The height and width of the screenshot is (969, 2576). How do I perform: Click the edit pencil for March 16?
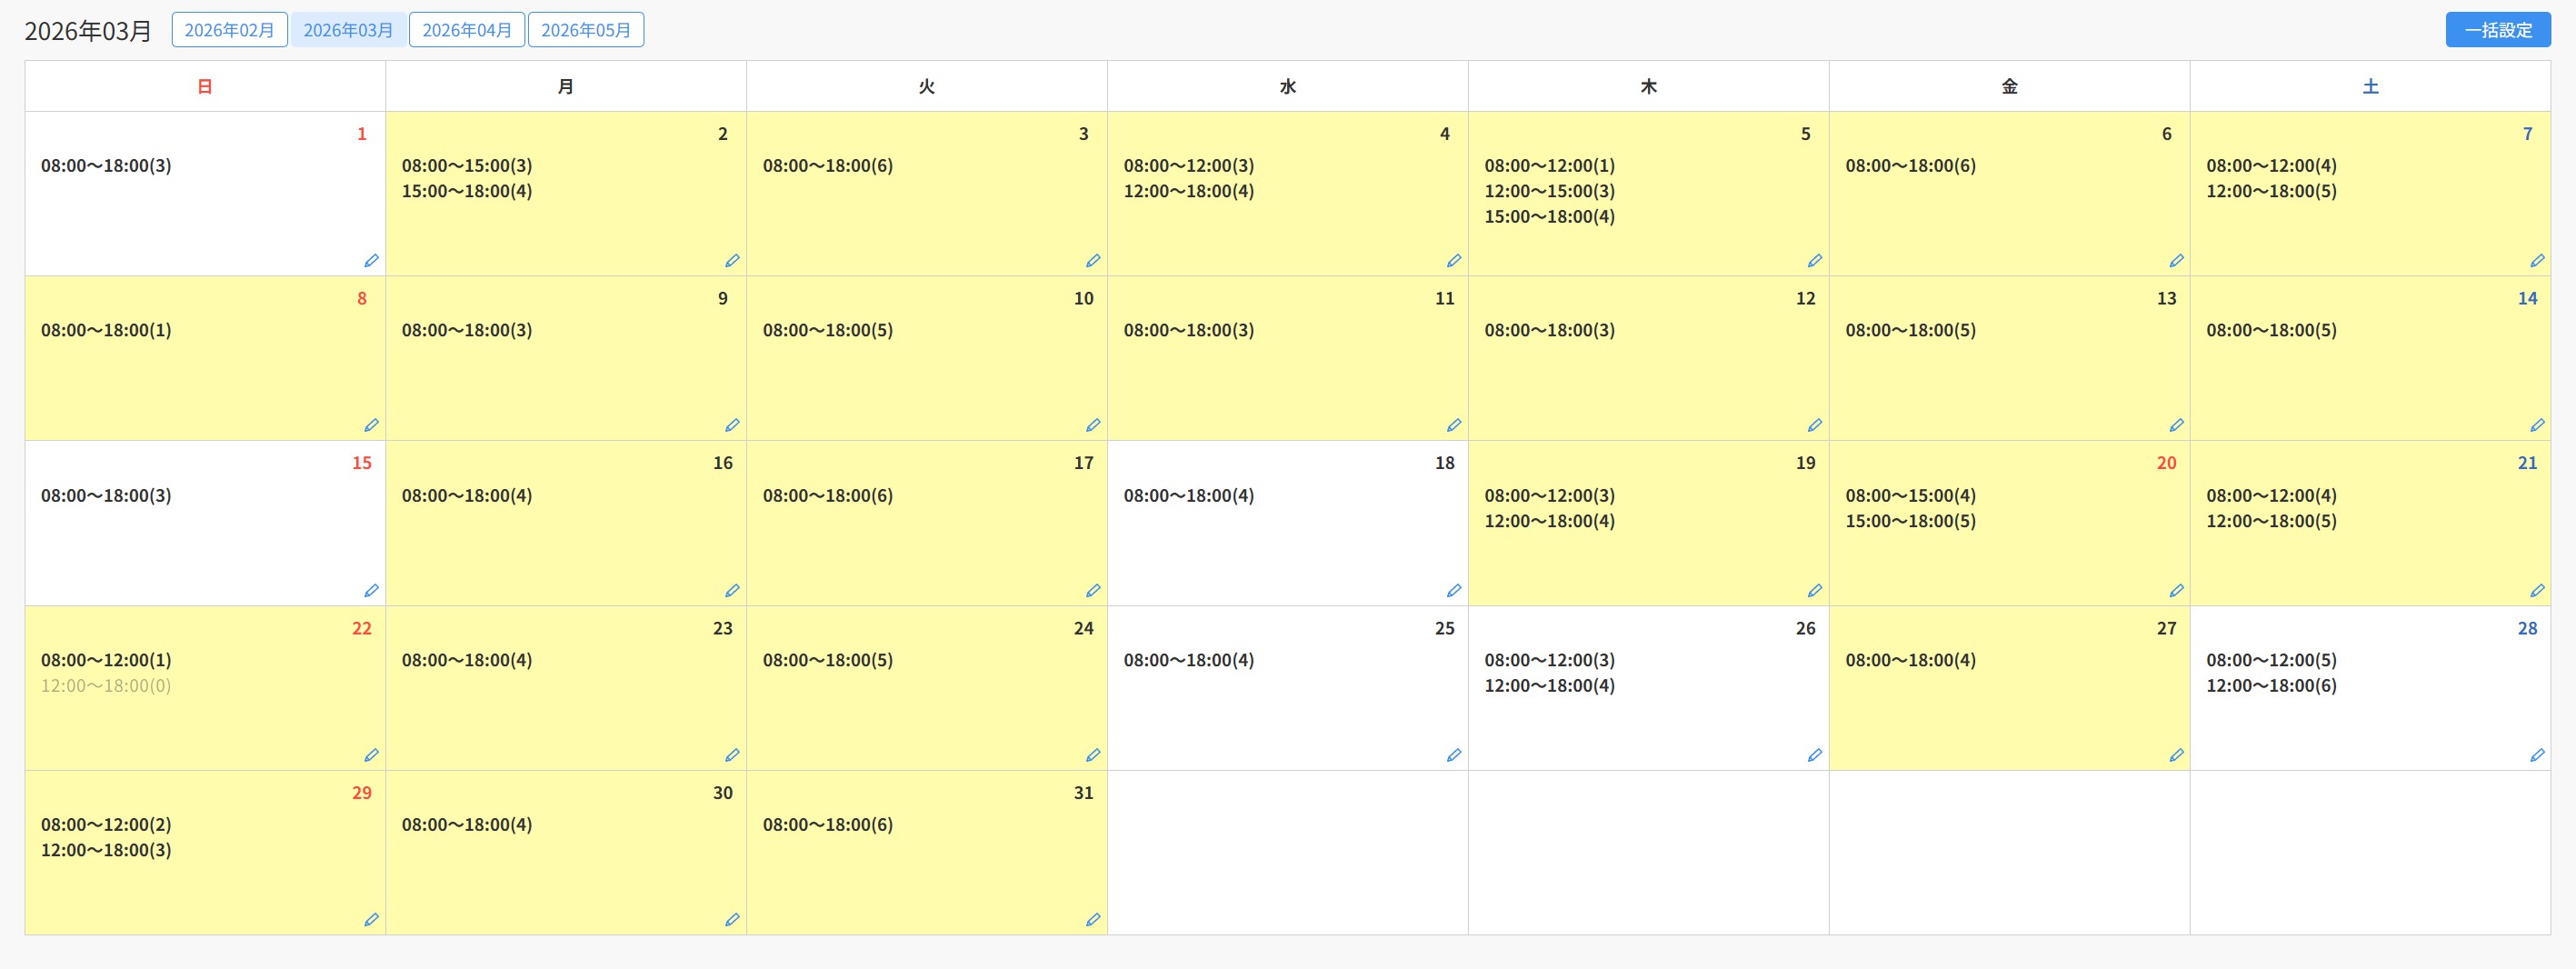[732, 591]
